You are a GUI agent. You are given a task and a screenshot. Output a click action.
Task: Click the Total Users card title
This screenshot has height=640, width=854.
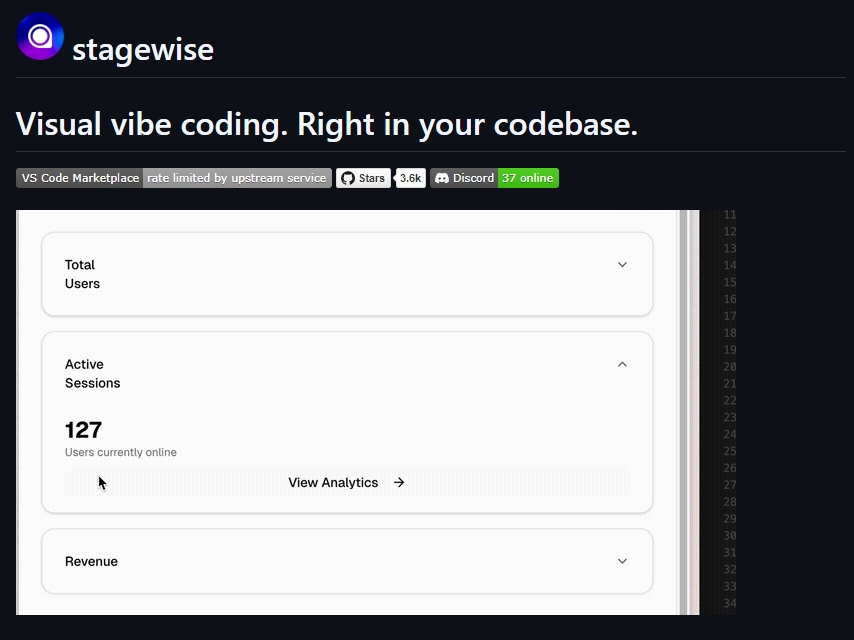tap(82, 274)
